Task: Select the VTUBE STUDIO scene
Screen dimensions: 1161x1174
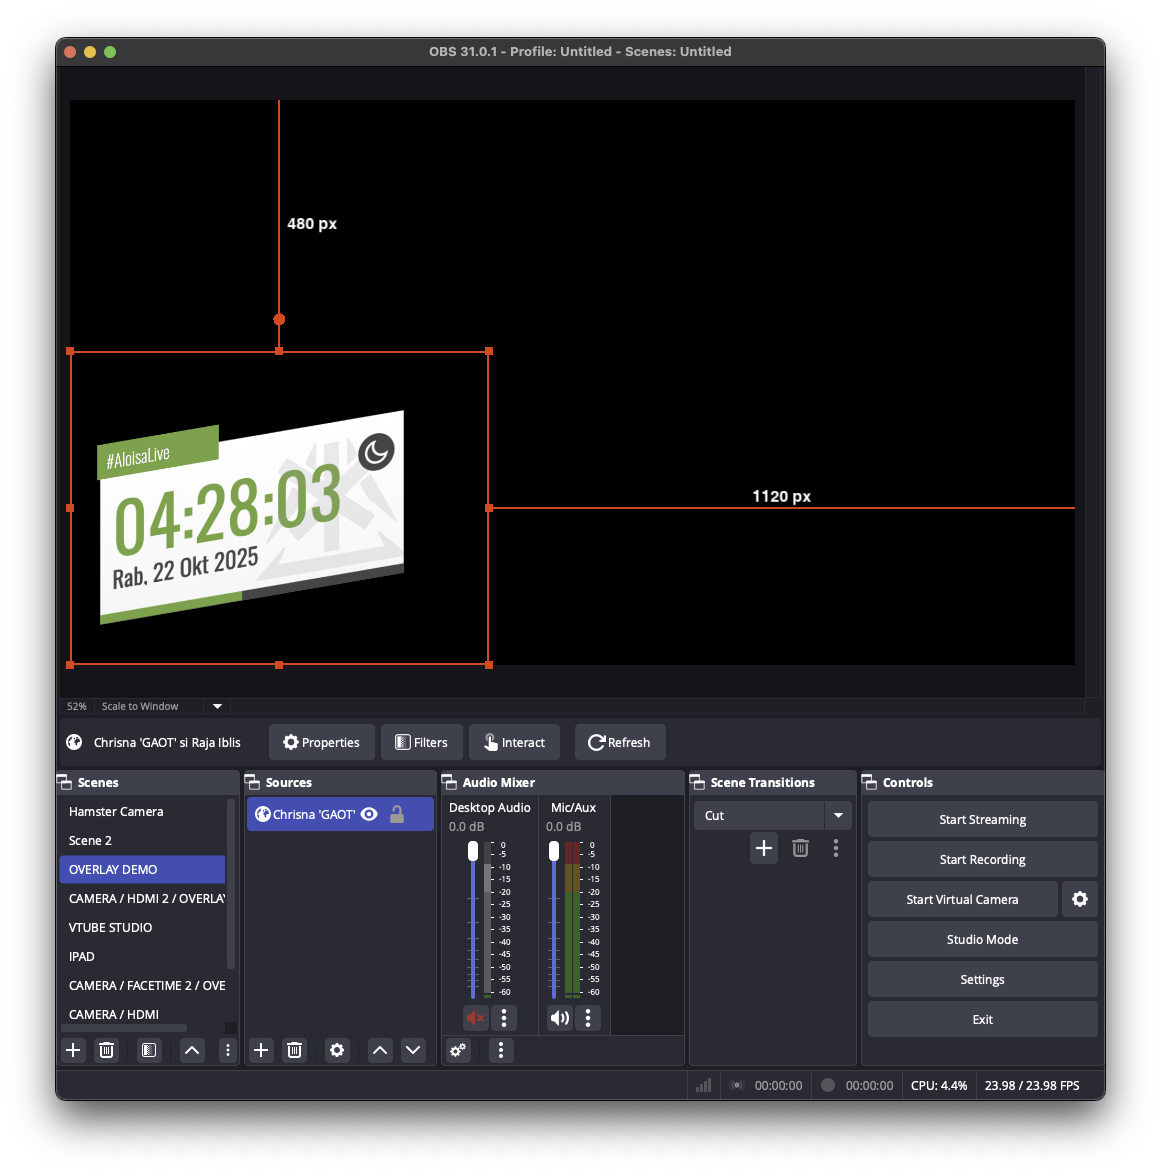Action: [111, 928]
